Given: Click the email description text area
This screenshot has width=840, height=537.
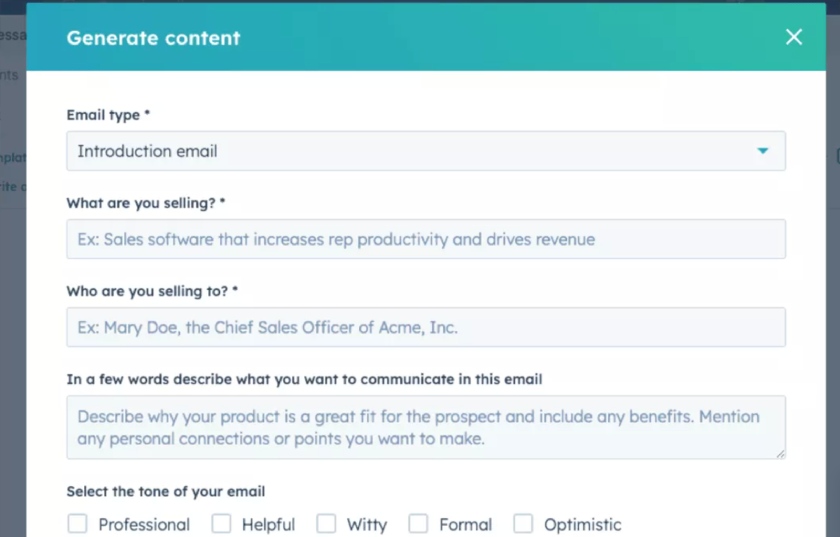Looking at the screenshot, I should [x=425, y=427].
